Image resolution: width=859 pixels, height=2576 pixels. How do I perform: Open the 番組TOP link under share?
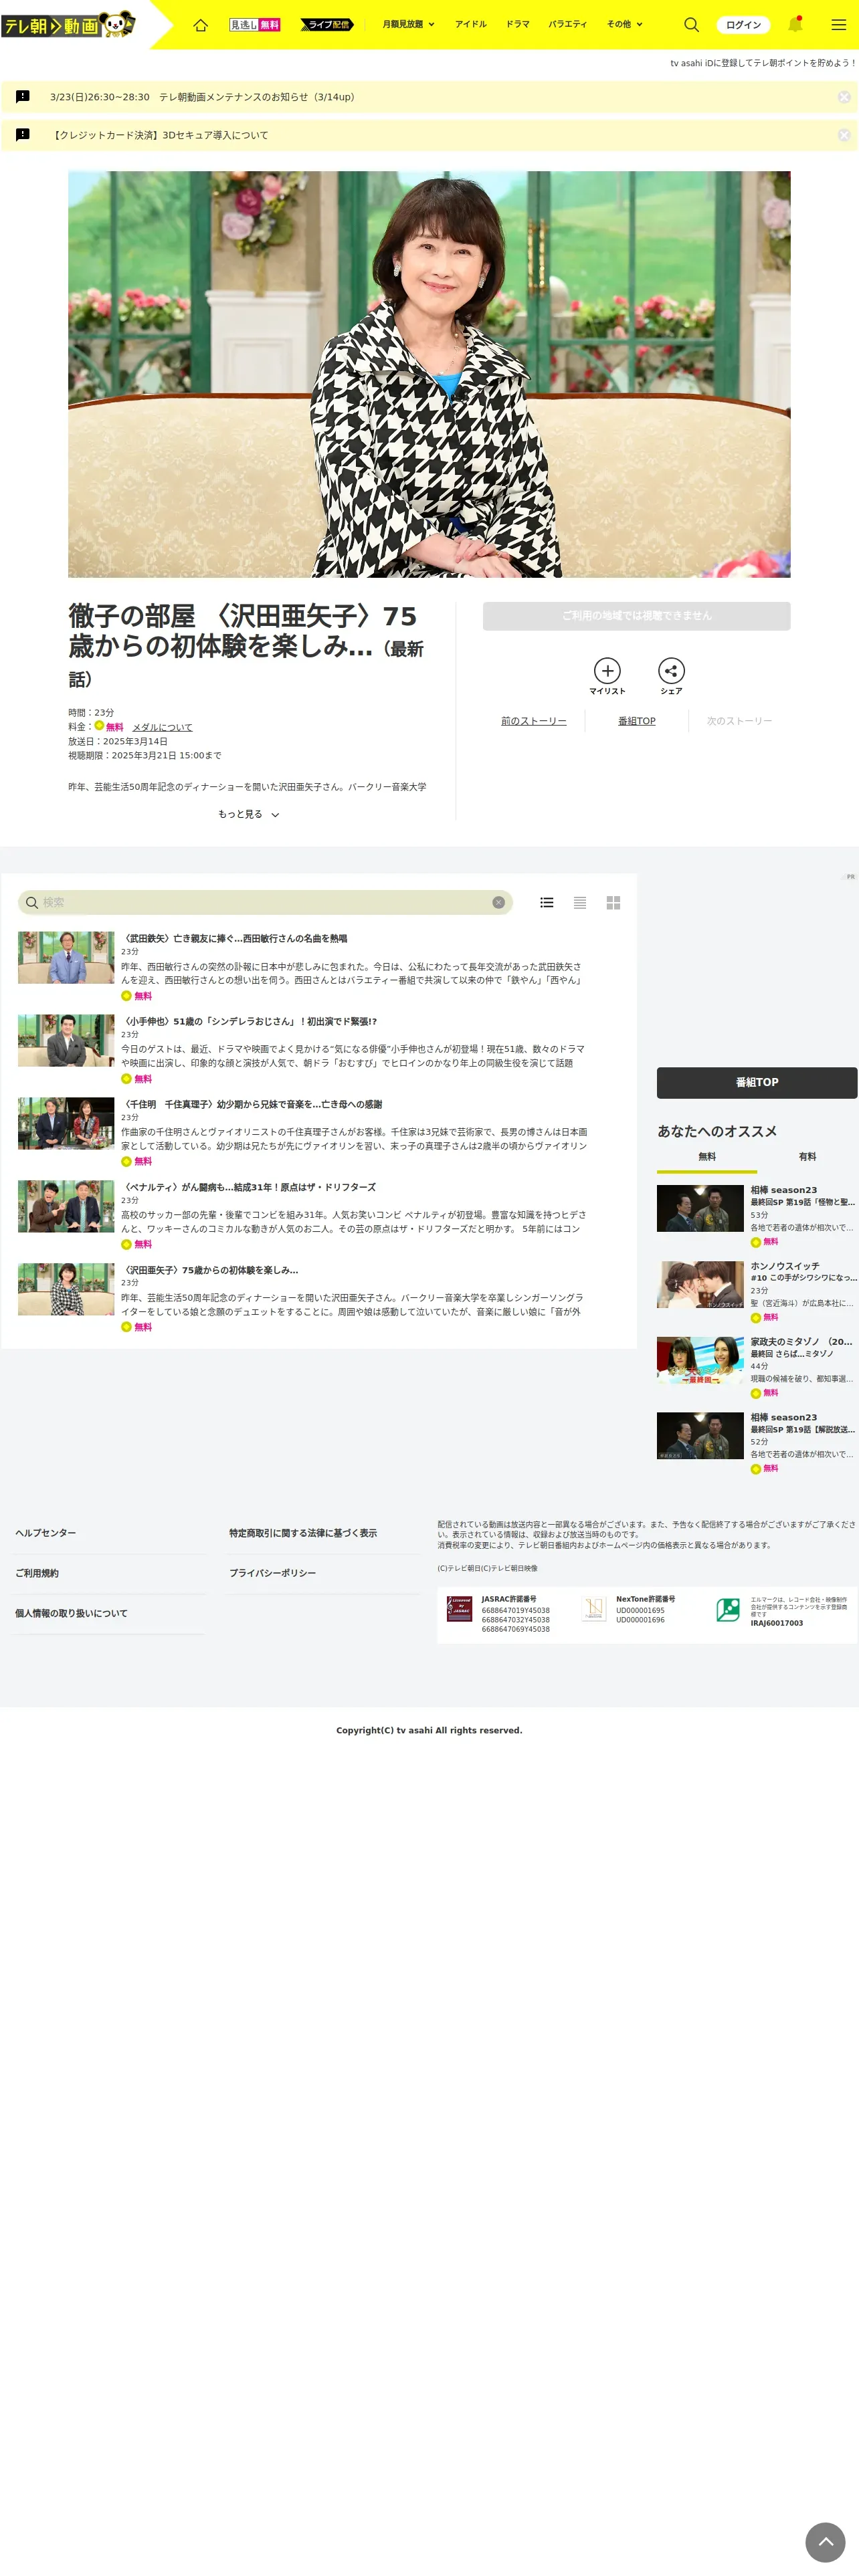[x=637, y=721]
